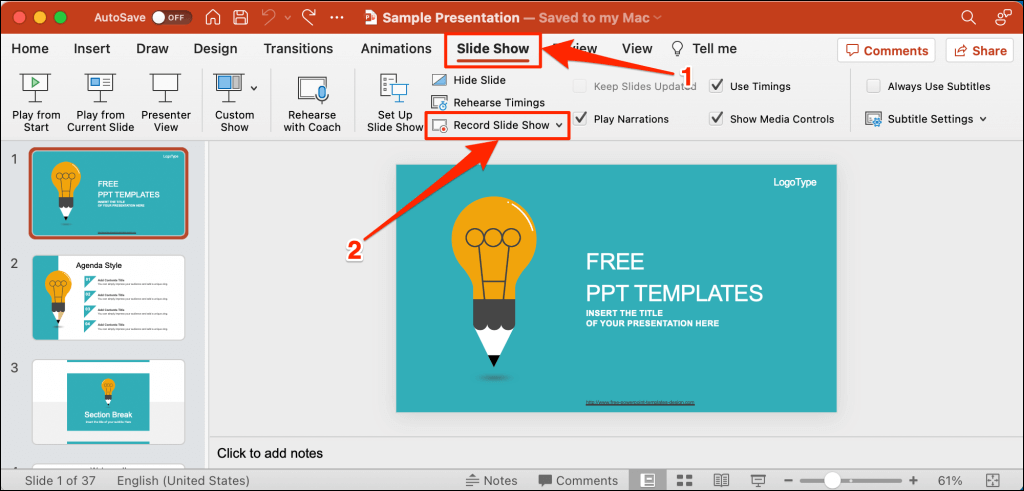This screenshot has width=1024, height=491.
Task: Uncheck Use Timings
Action: 716,86
